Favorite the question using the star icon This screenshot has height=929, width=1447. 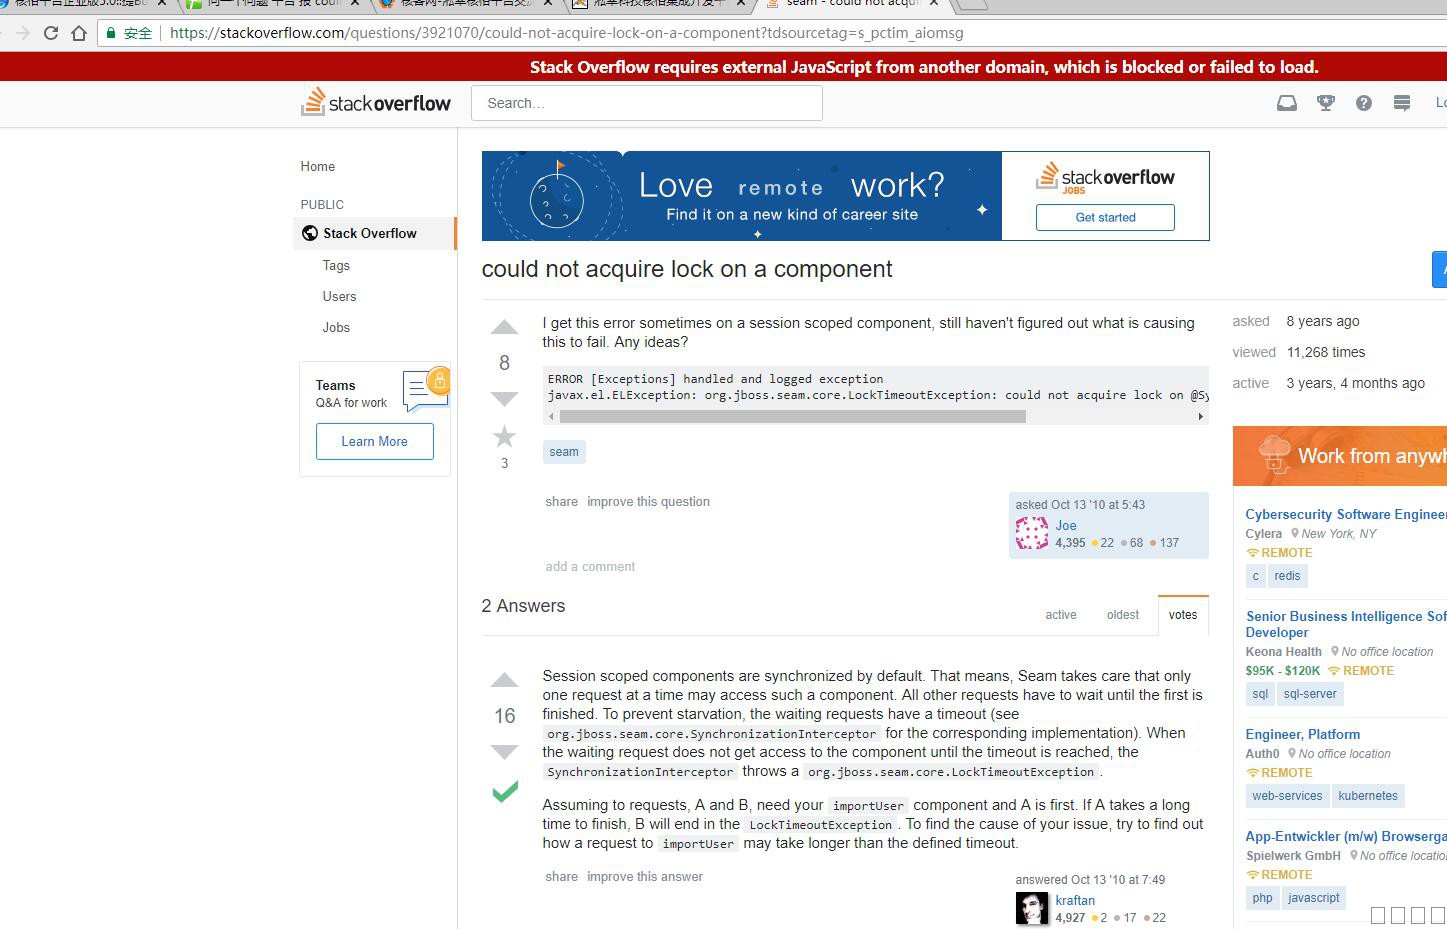[x=504, y=436]
